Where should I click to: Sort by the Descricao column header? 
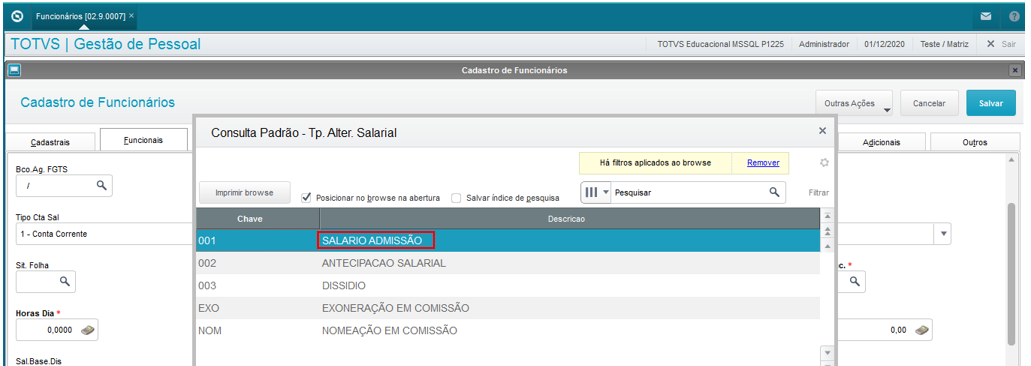[x=569, y=219]
